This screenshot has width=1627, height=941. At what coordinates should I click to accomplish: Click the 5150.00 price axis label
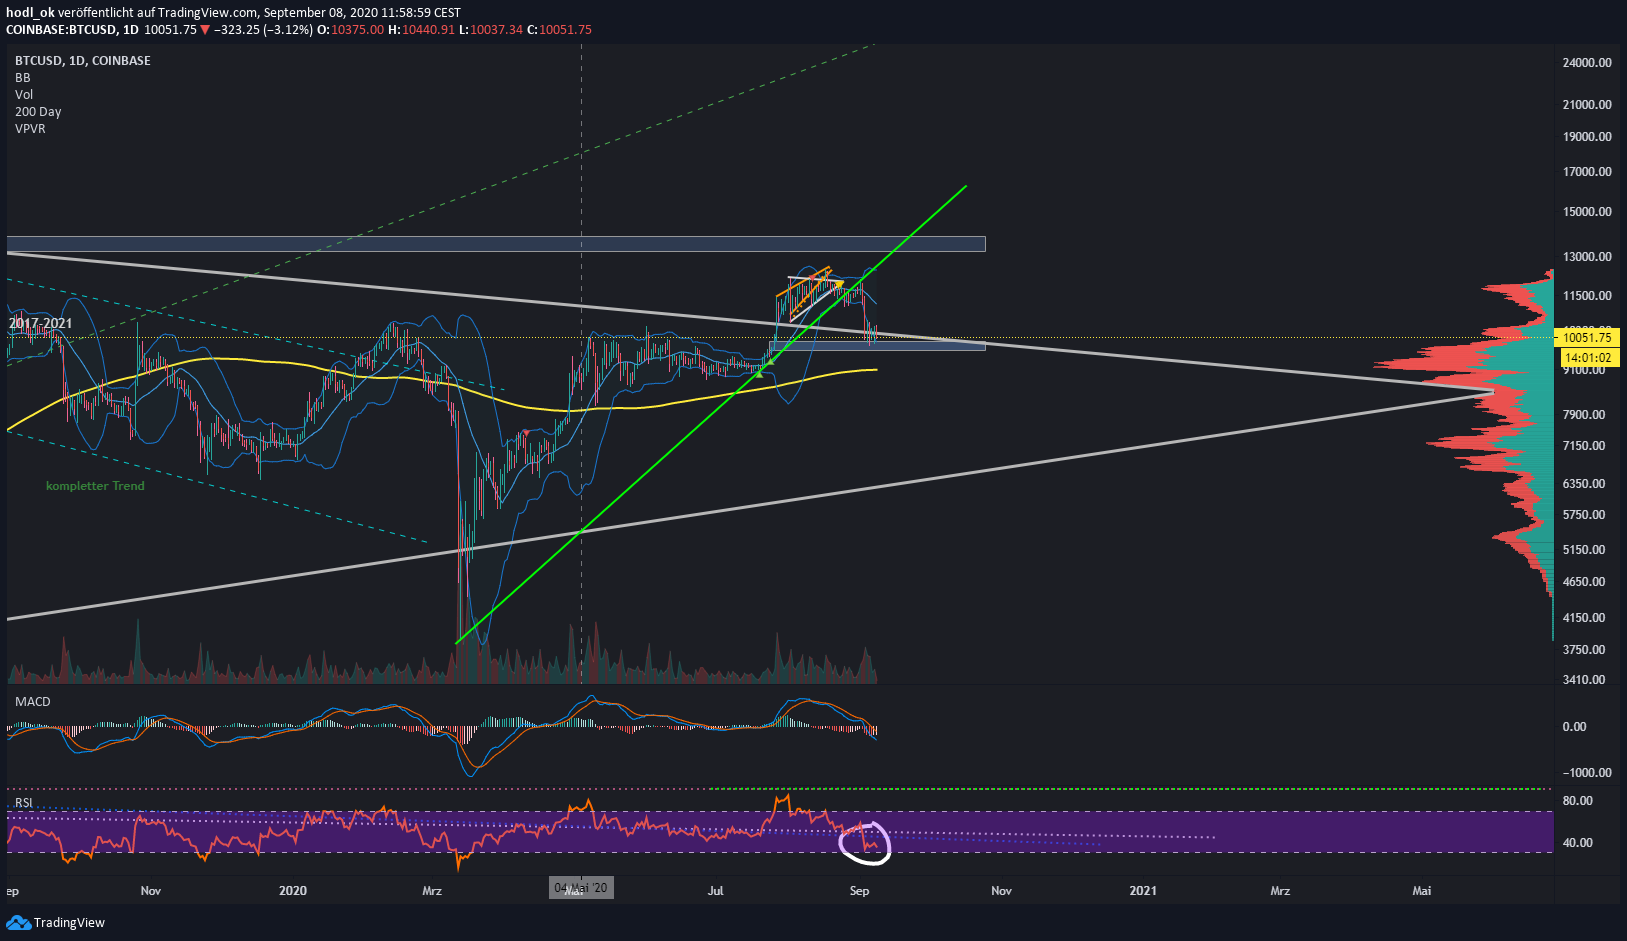(1584, 550)
